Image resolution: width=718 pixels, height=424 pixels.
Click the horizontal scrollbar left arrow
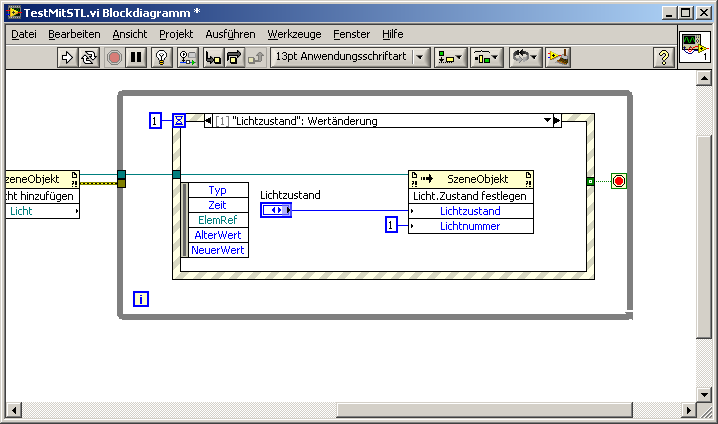(14, 410)
